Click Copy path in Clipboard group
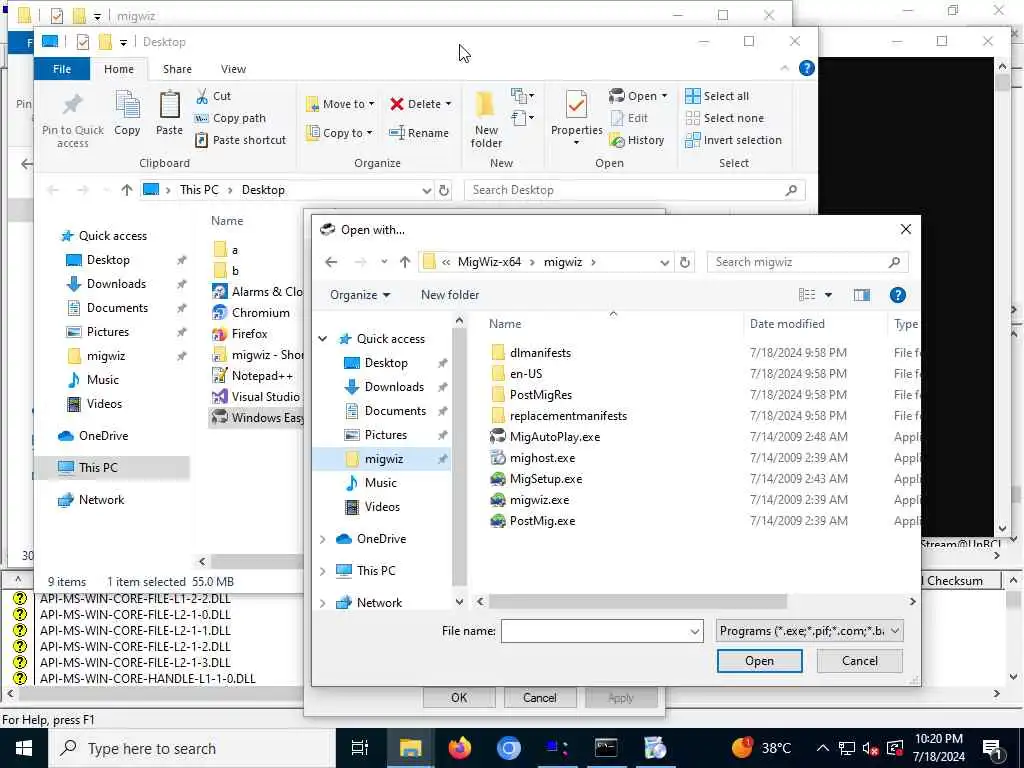 (231, 118)
